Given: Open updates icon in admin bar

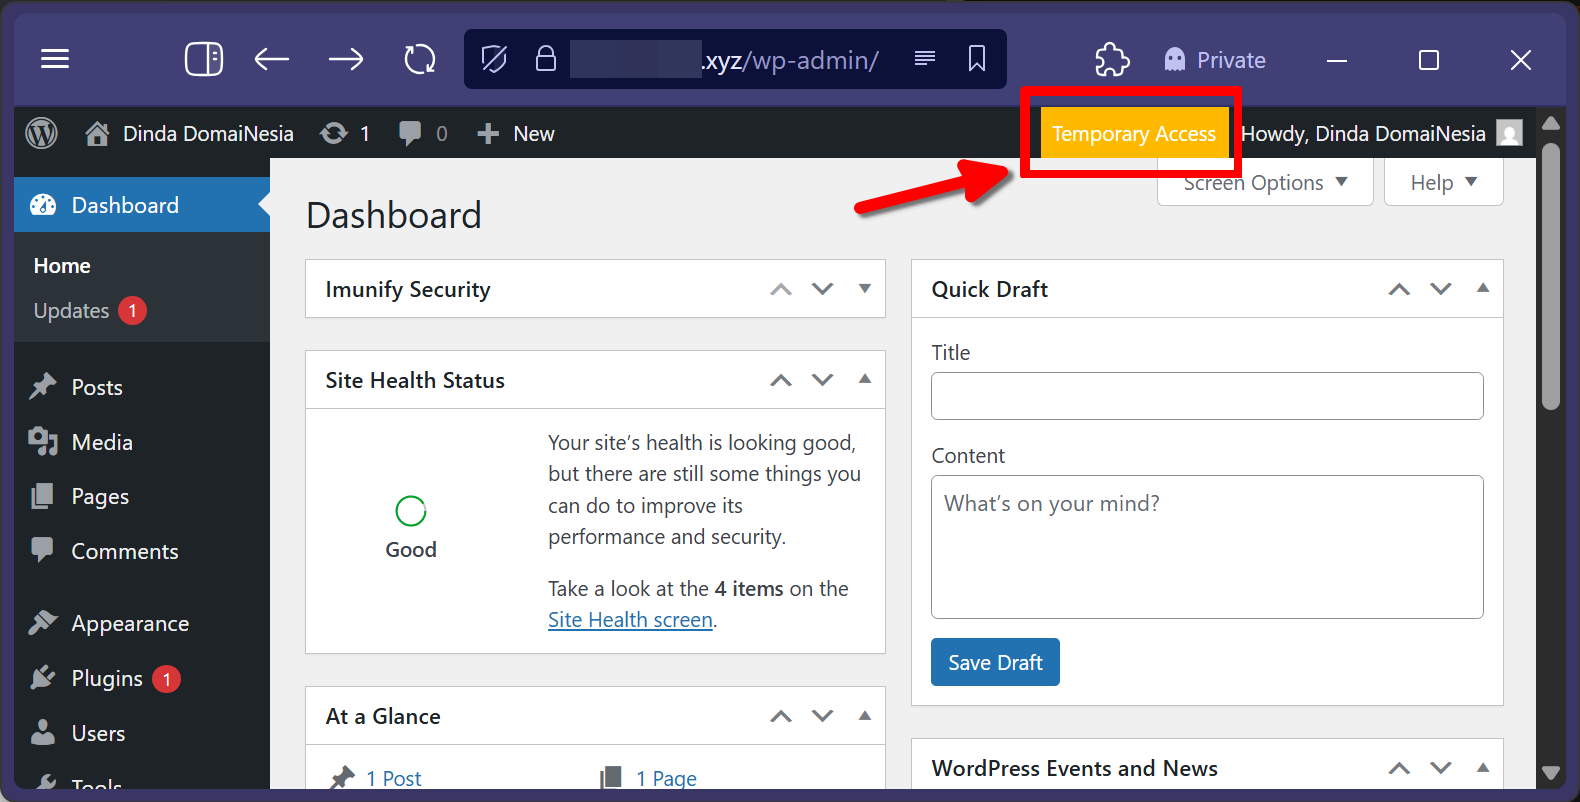Looking at the screenshot, I should pos(334,133).
